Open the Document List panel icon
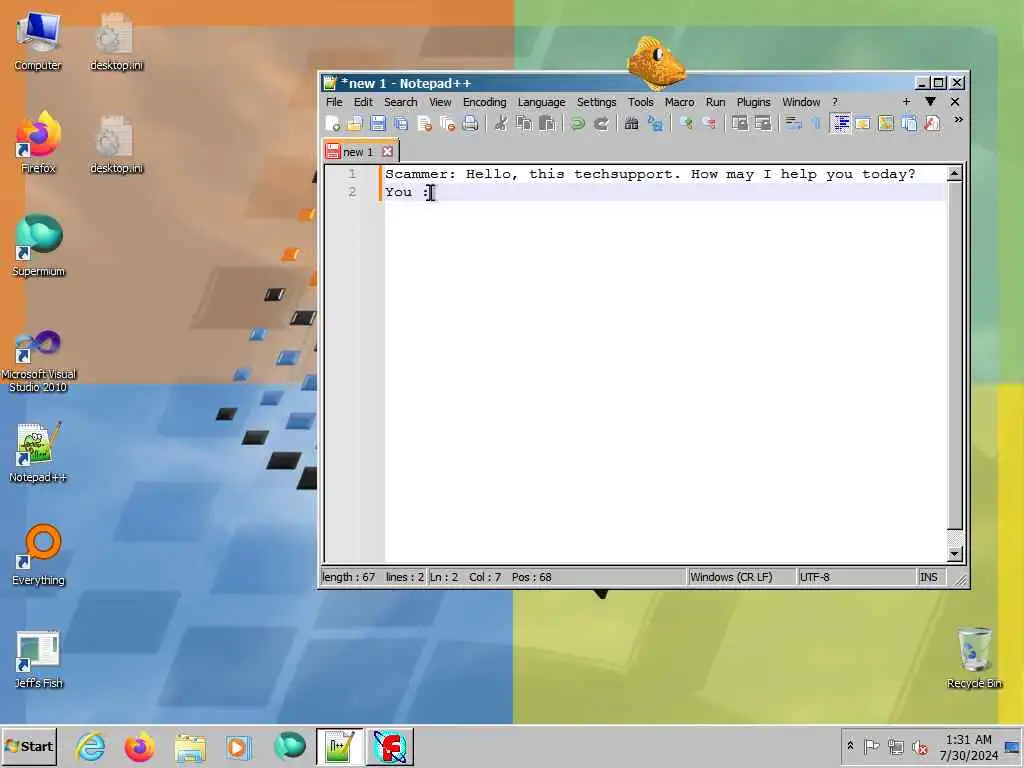 [x=909, y=123]
